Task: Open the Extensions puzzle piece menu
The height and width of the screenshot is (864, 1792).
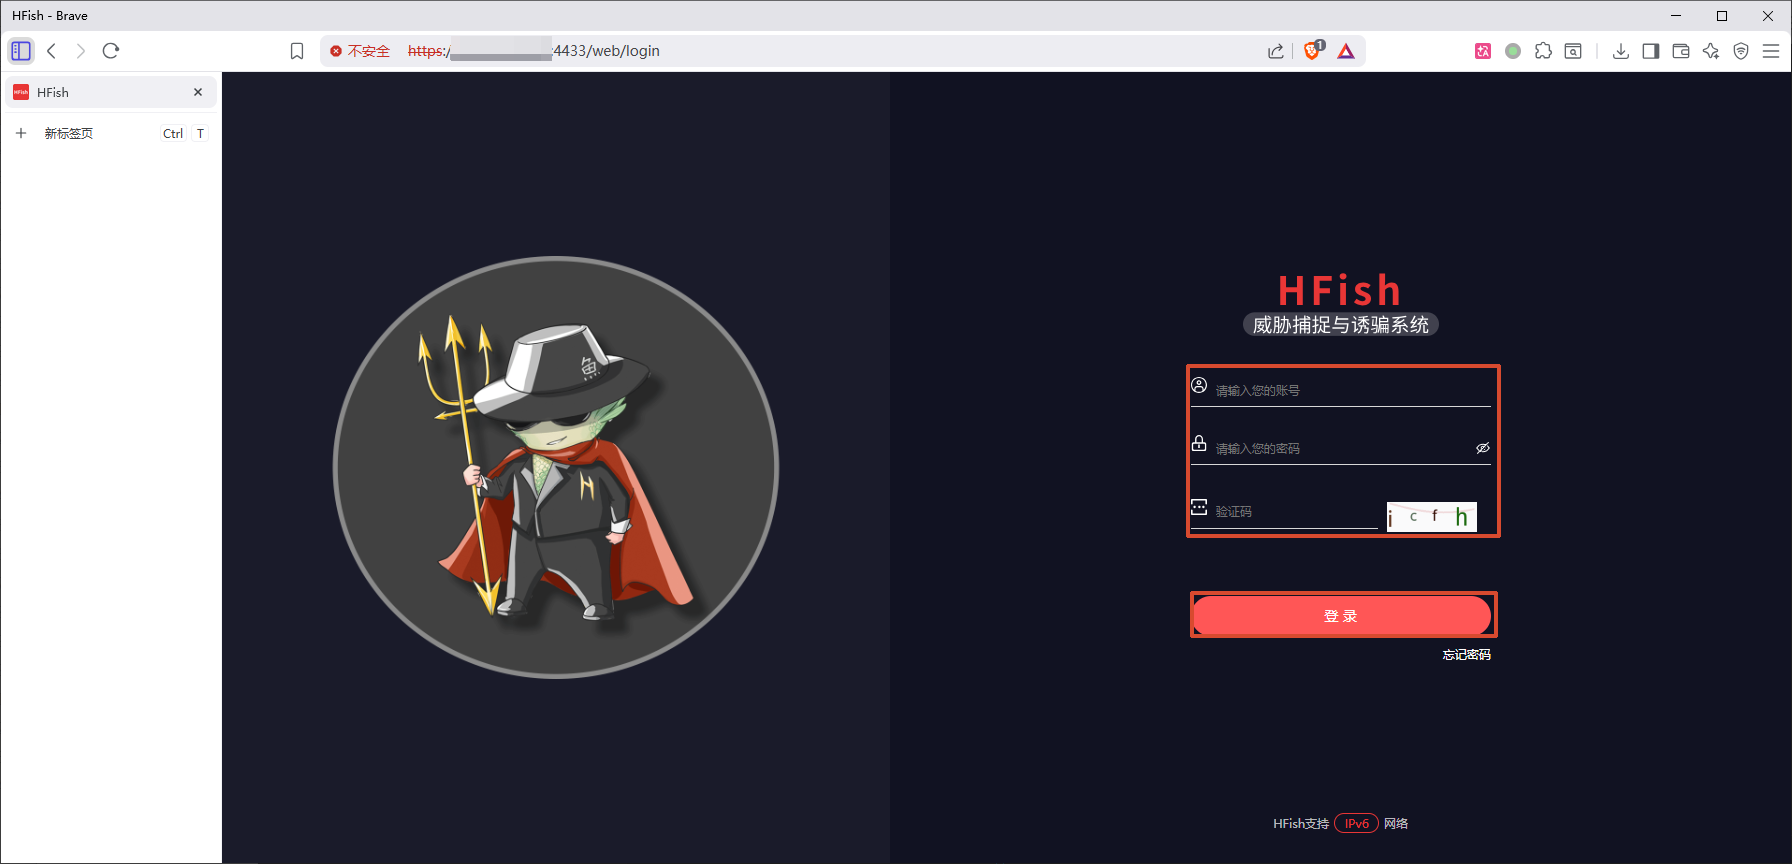Action: (1543, 51)
